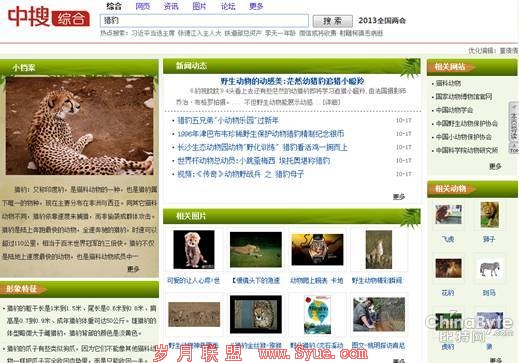Open the headline 野生动物的动感美 article
The image size is (519, 363).
click(292, 81)
